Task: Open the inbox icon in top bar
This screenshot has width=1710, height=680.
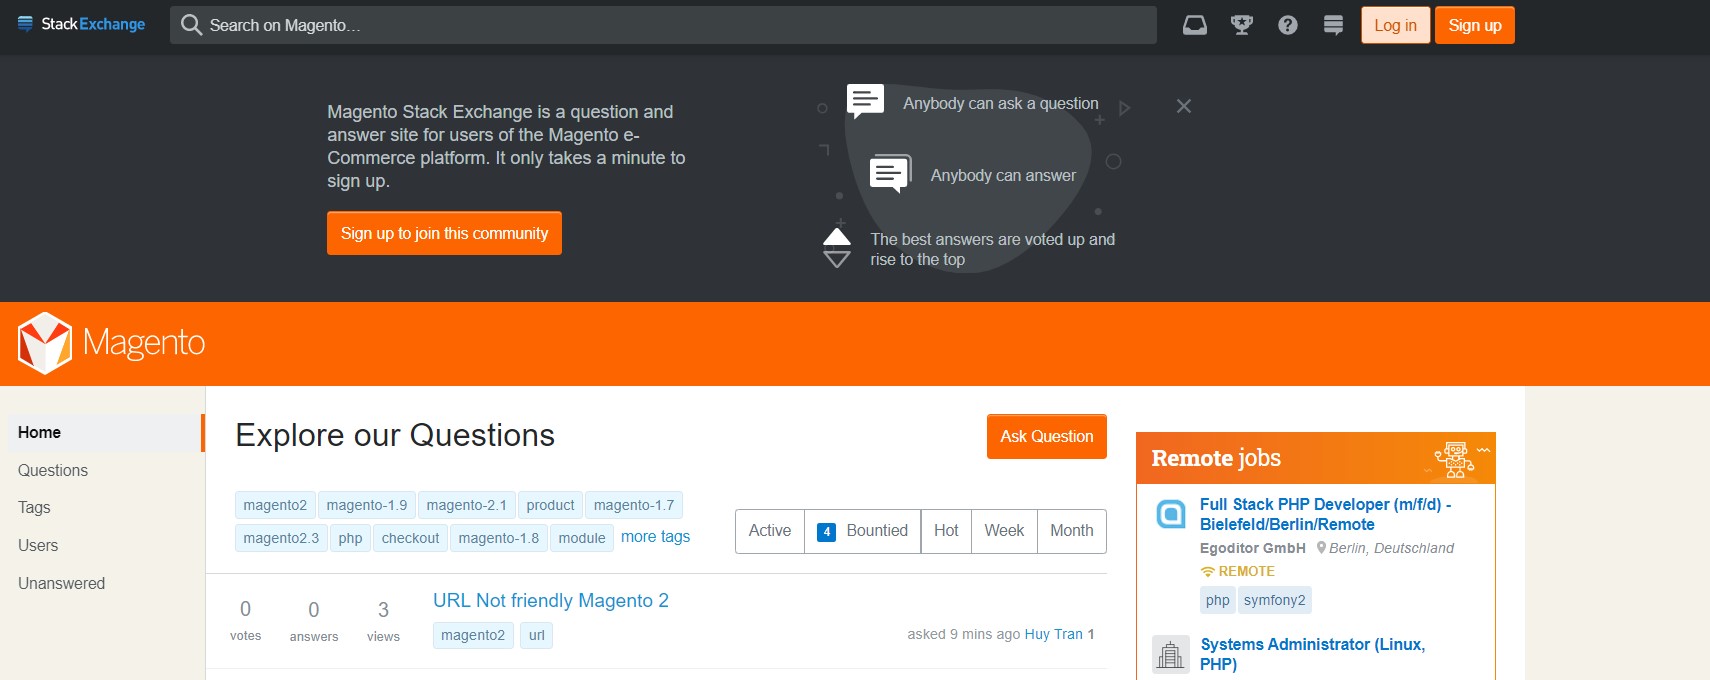Action: pyautogui.click(x=1194, y=25)
